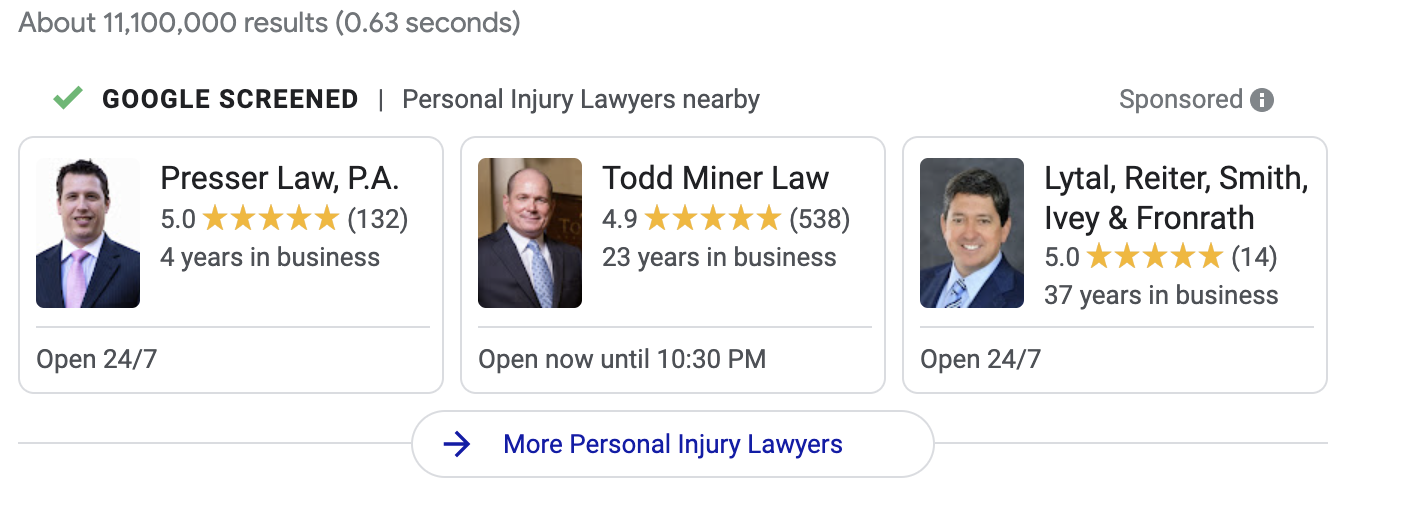This screenshot has height=514, width=1402.
Task: Open the Presser Law, P.A. listing title
Action: [x=280, y=179]
